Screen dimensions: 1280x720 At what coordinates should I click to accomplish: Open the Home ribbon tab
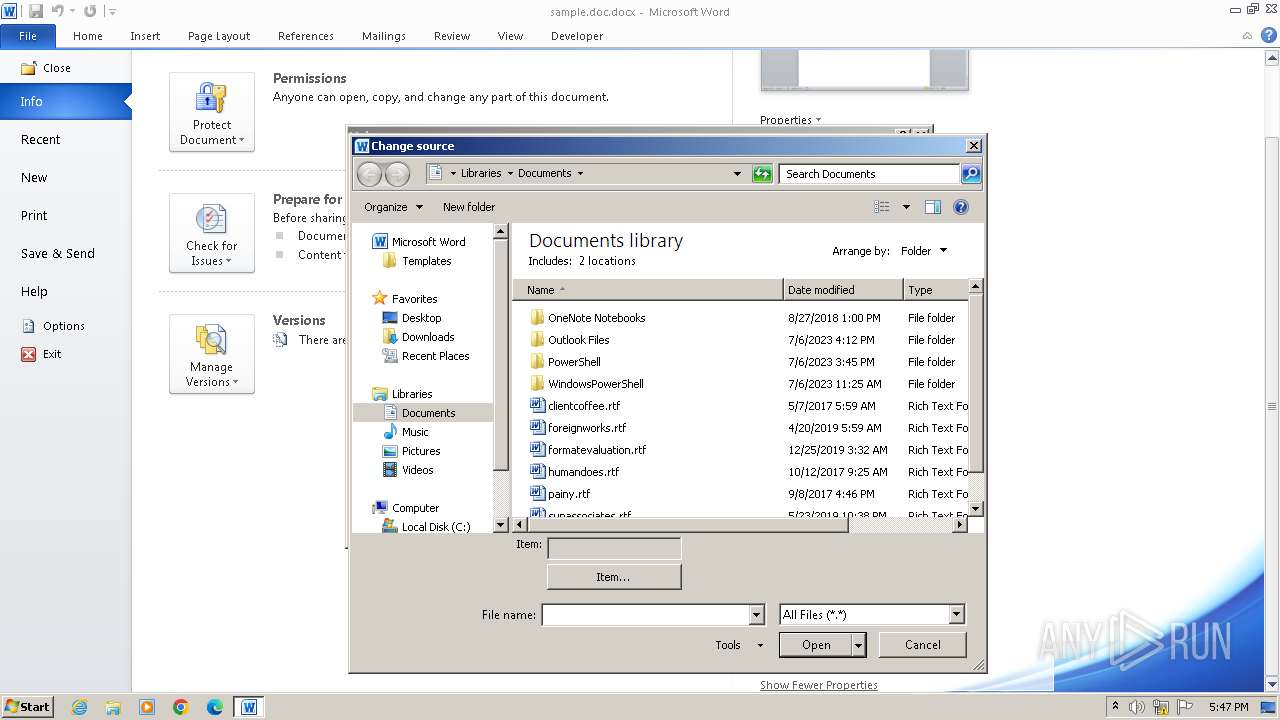pyautogui.click(x=88, y=36)
